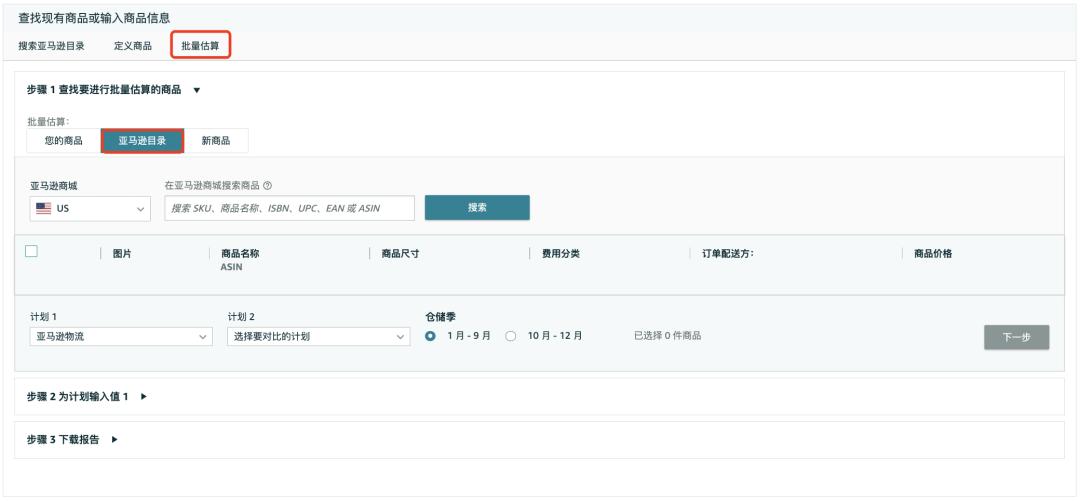Click the help icon beside 在亚马逊商城搜索商品
Screen dimensions: 1080x501
[x=267, y=185]
